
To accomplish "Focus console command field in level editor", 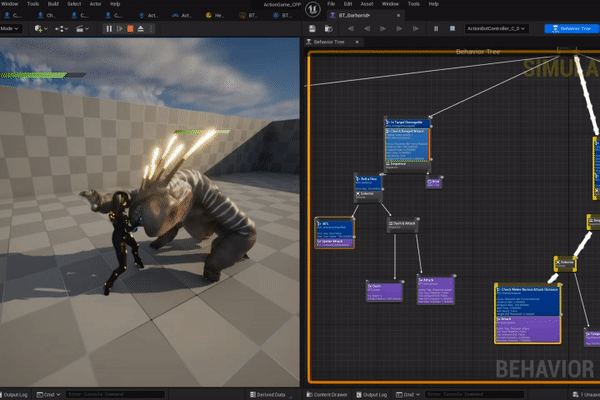I will [x=115, y=394].
